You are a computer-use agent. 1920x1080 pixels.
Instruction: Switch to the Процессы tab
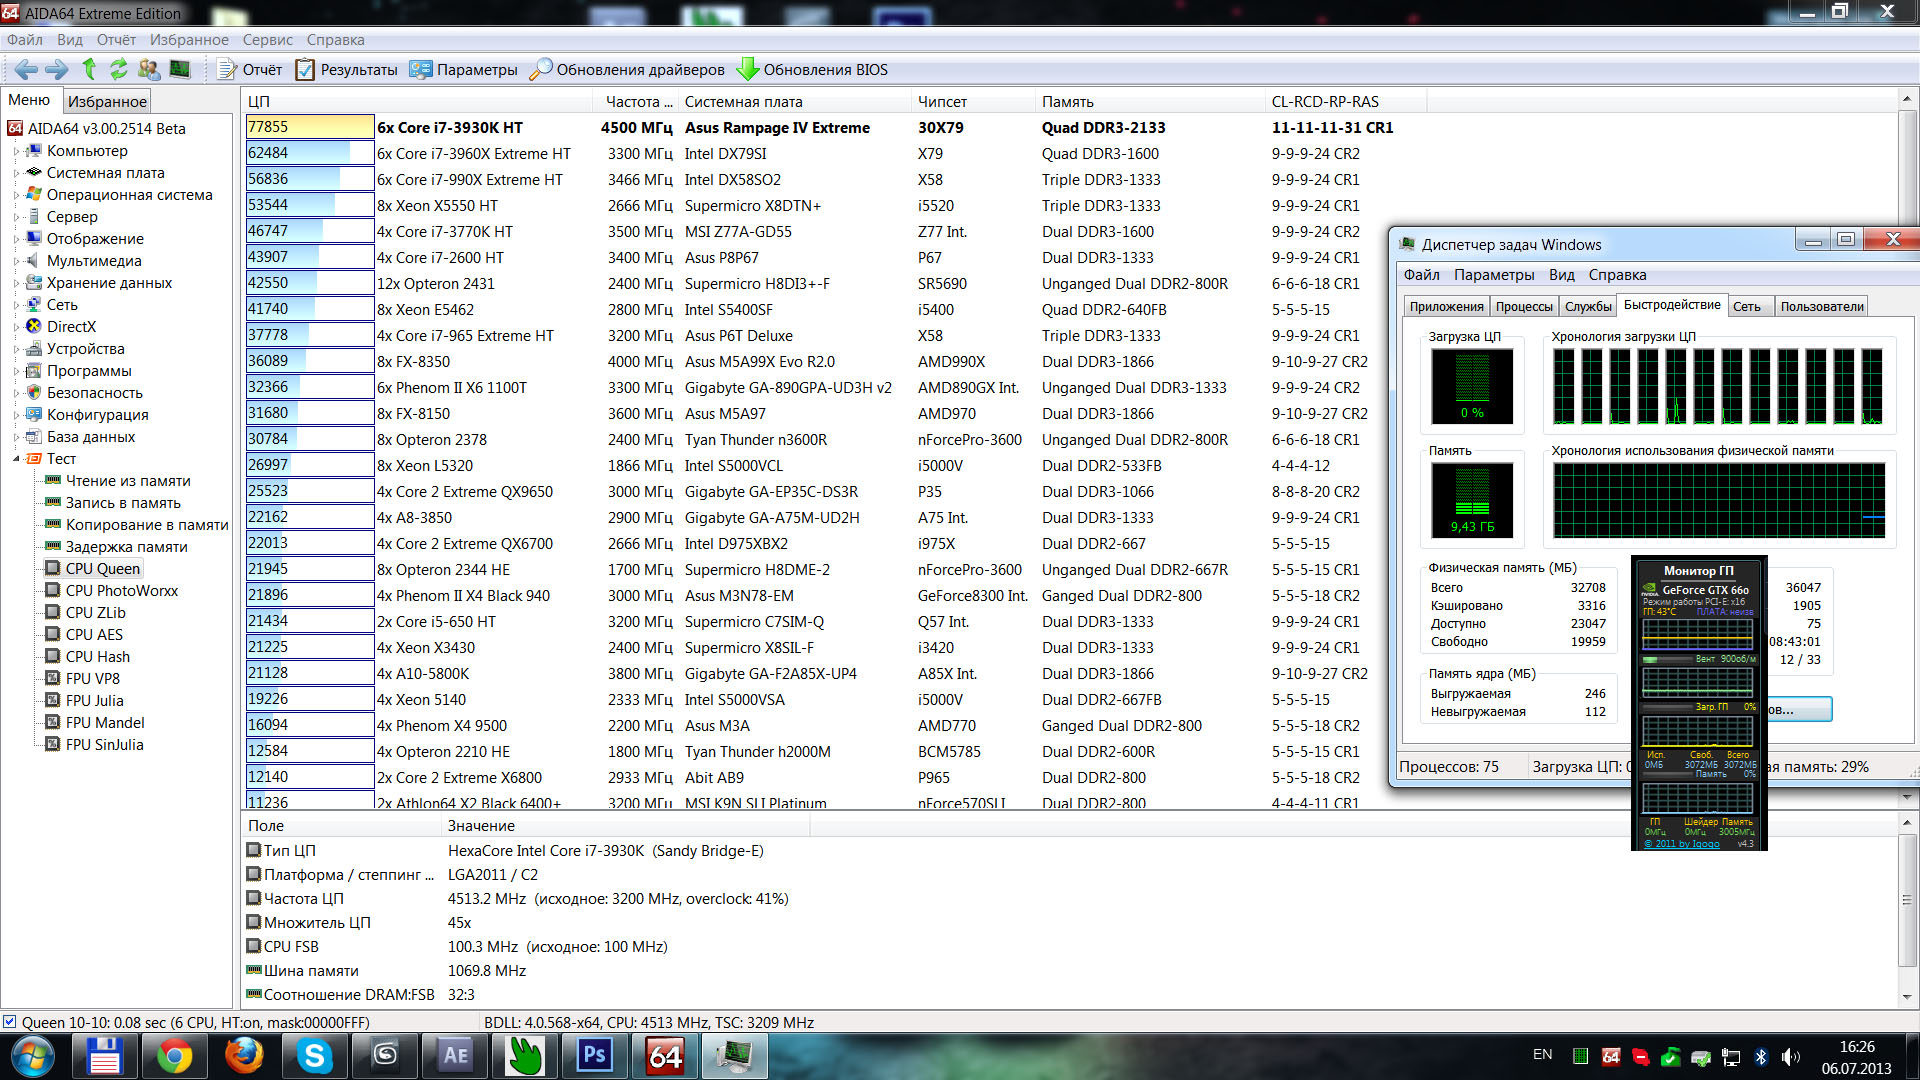coord(1524,307)
